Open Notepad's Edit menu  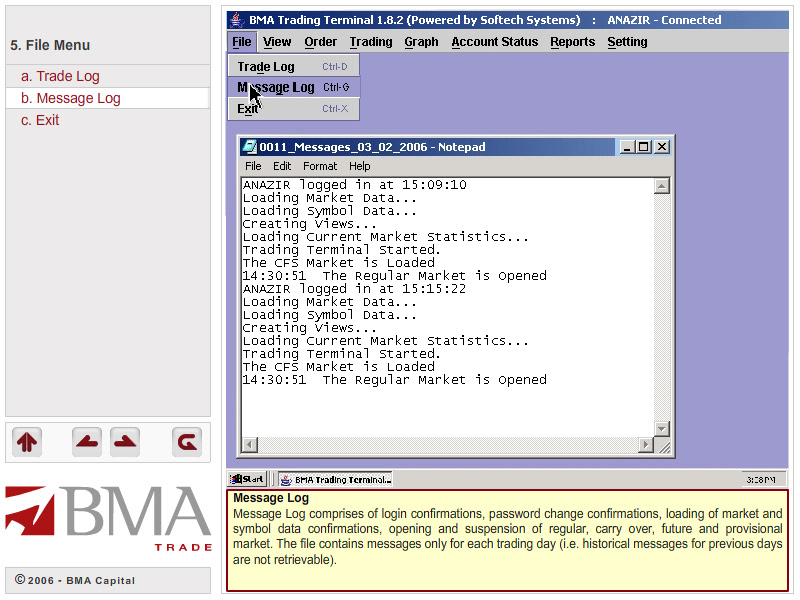[282, 166]
